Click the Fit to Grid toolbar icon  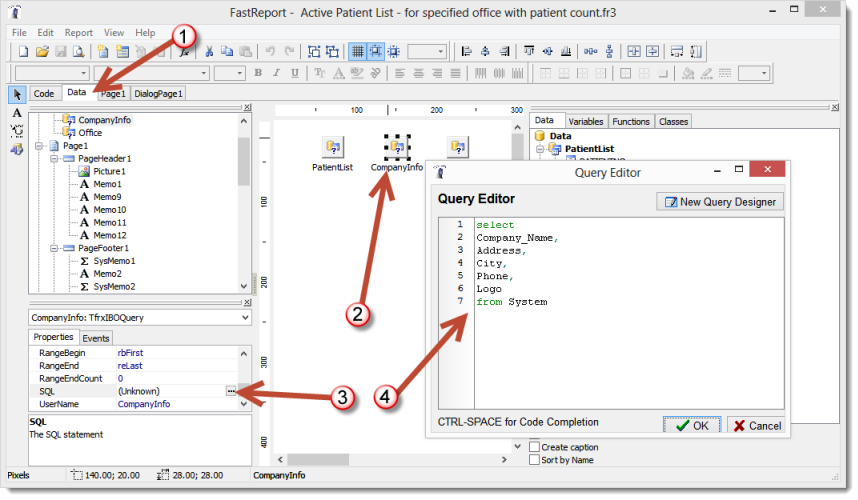coord(394,51)
